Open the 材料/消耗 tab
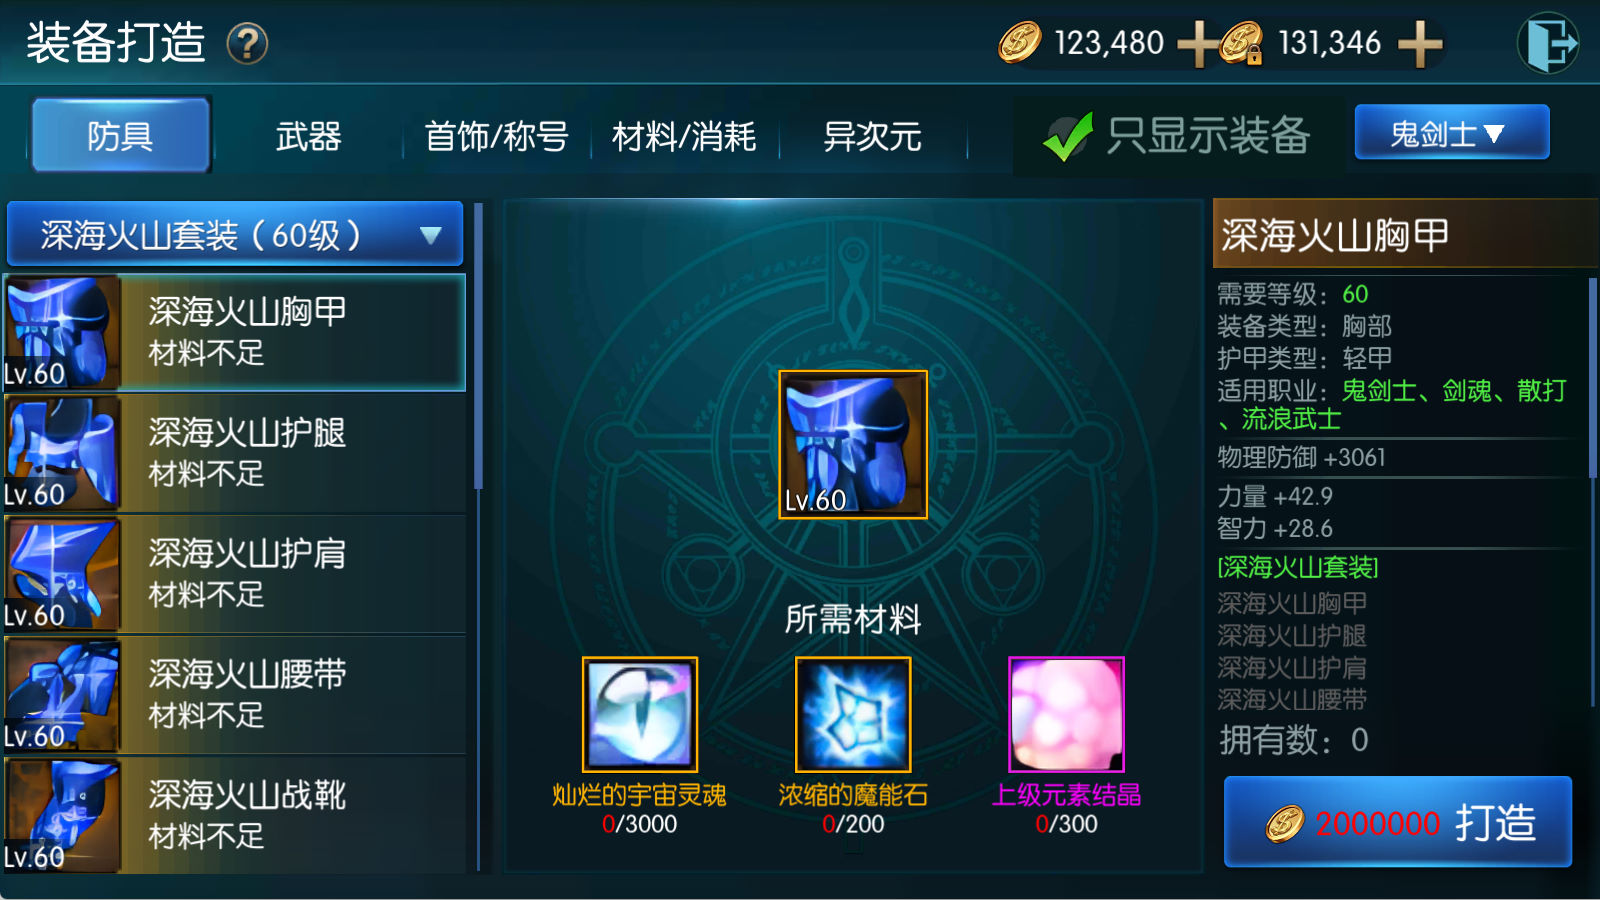Screen dimensions: 1600x900 pyautogui.click(x=684, y=136)
